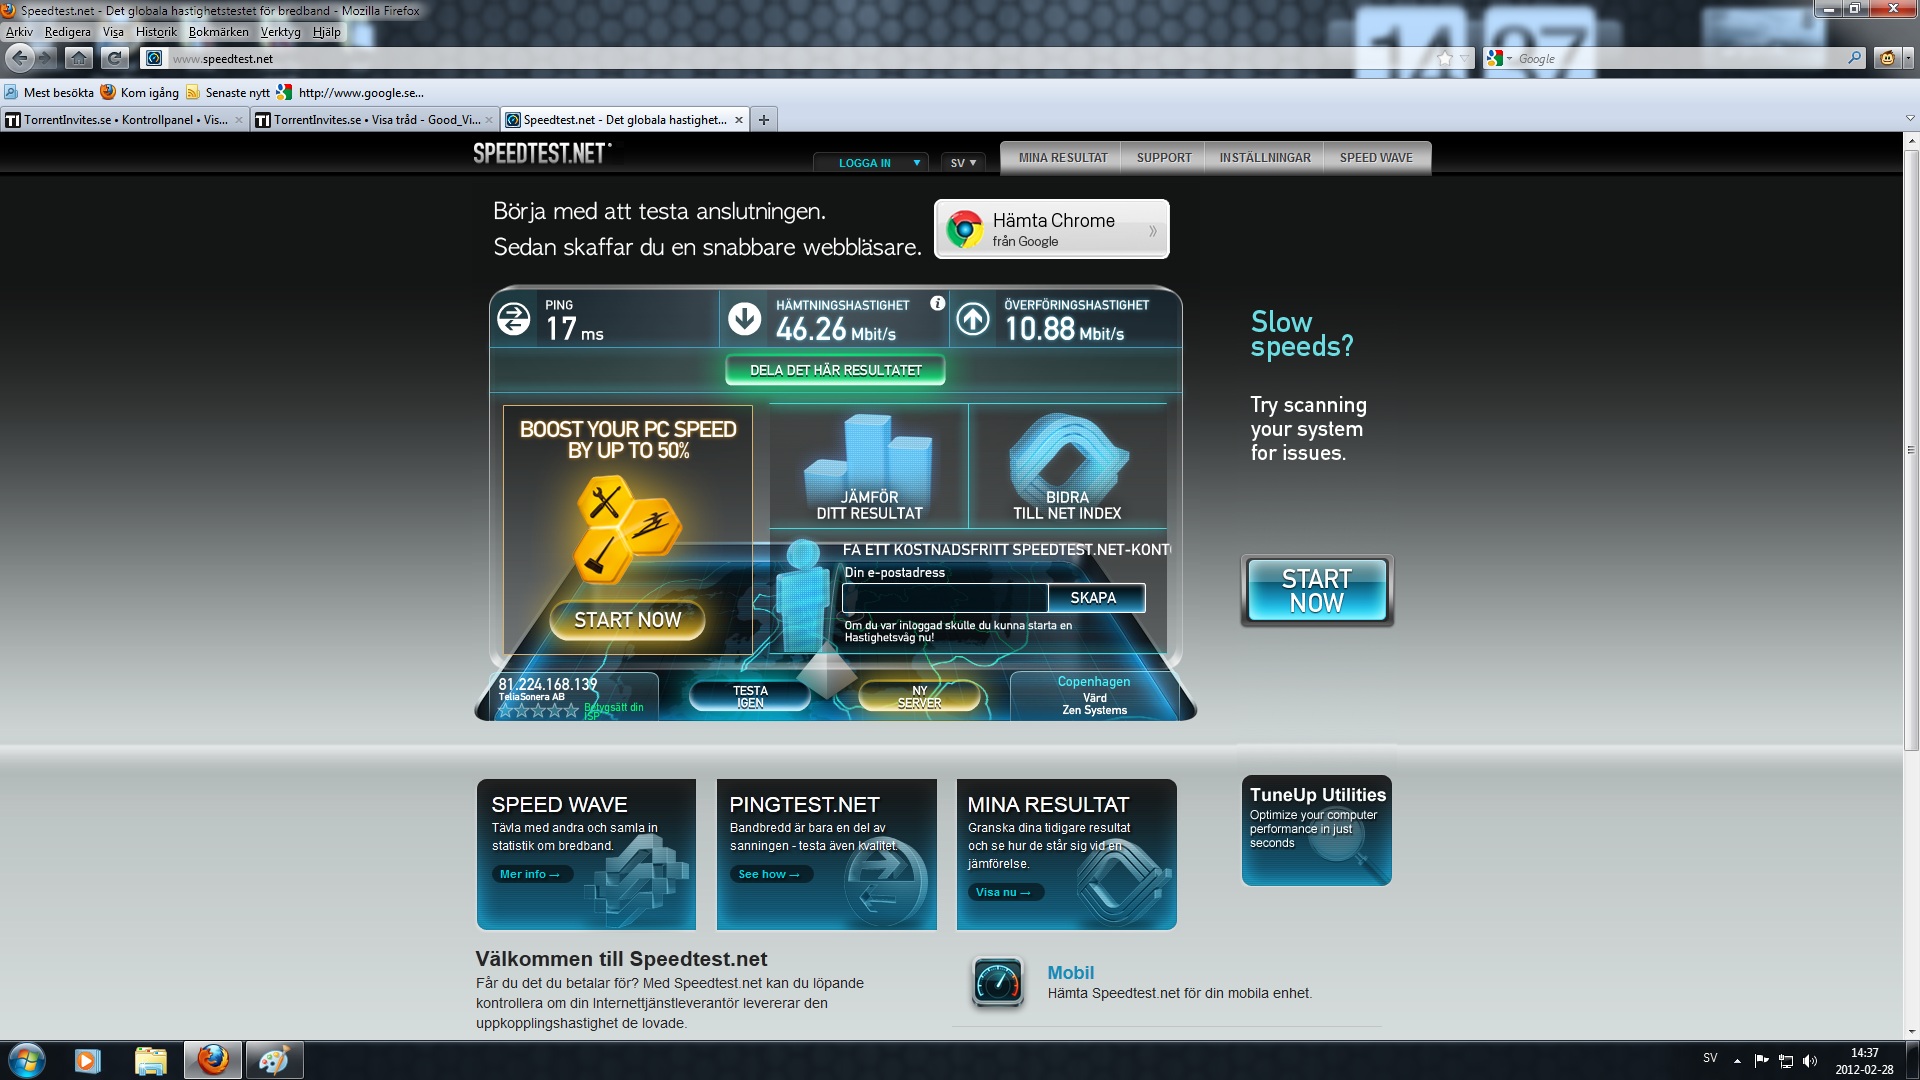Bookmark page with the star icon
The height and width of the screenshot is (1080, 1920).
point(1444,58)
